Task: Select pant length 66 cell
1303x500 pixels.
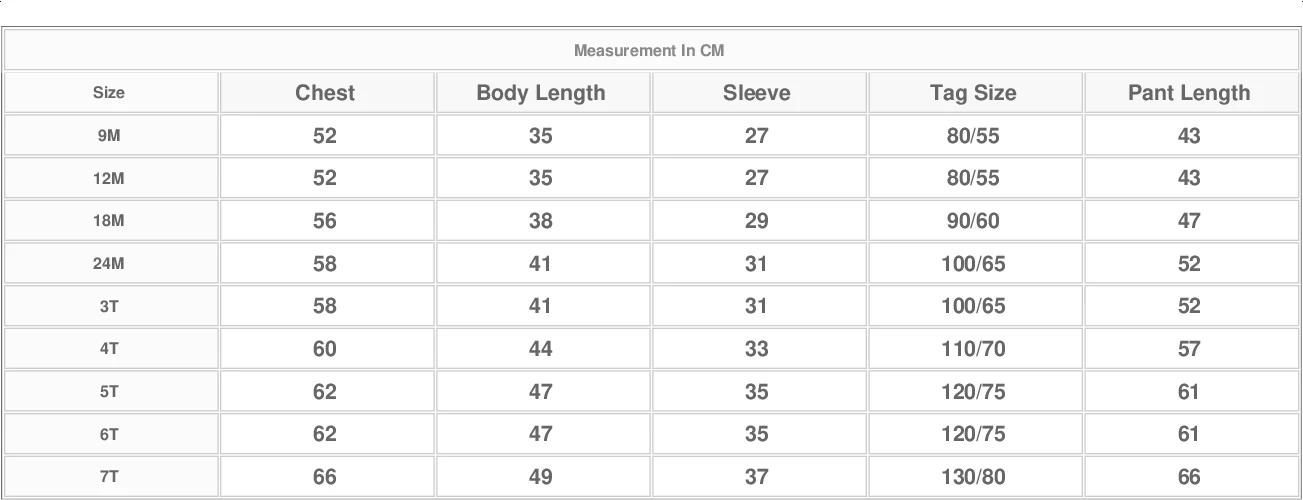Action: point(1189,477)
